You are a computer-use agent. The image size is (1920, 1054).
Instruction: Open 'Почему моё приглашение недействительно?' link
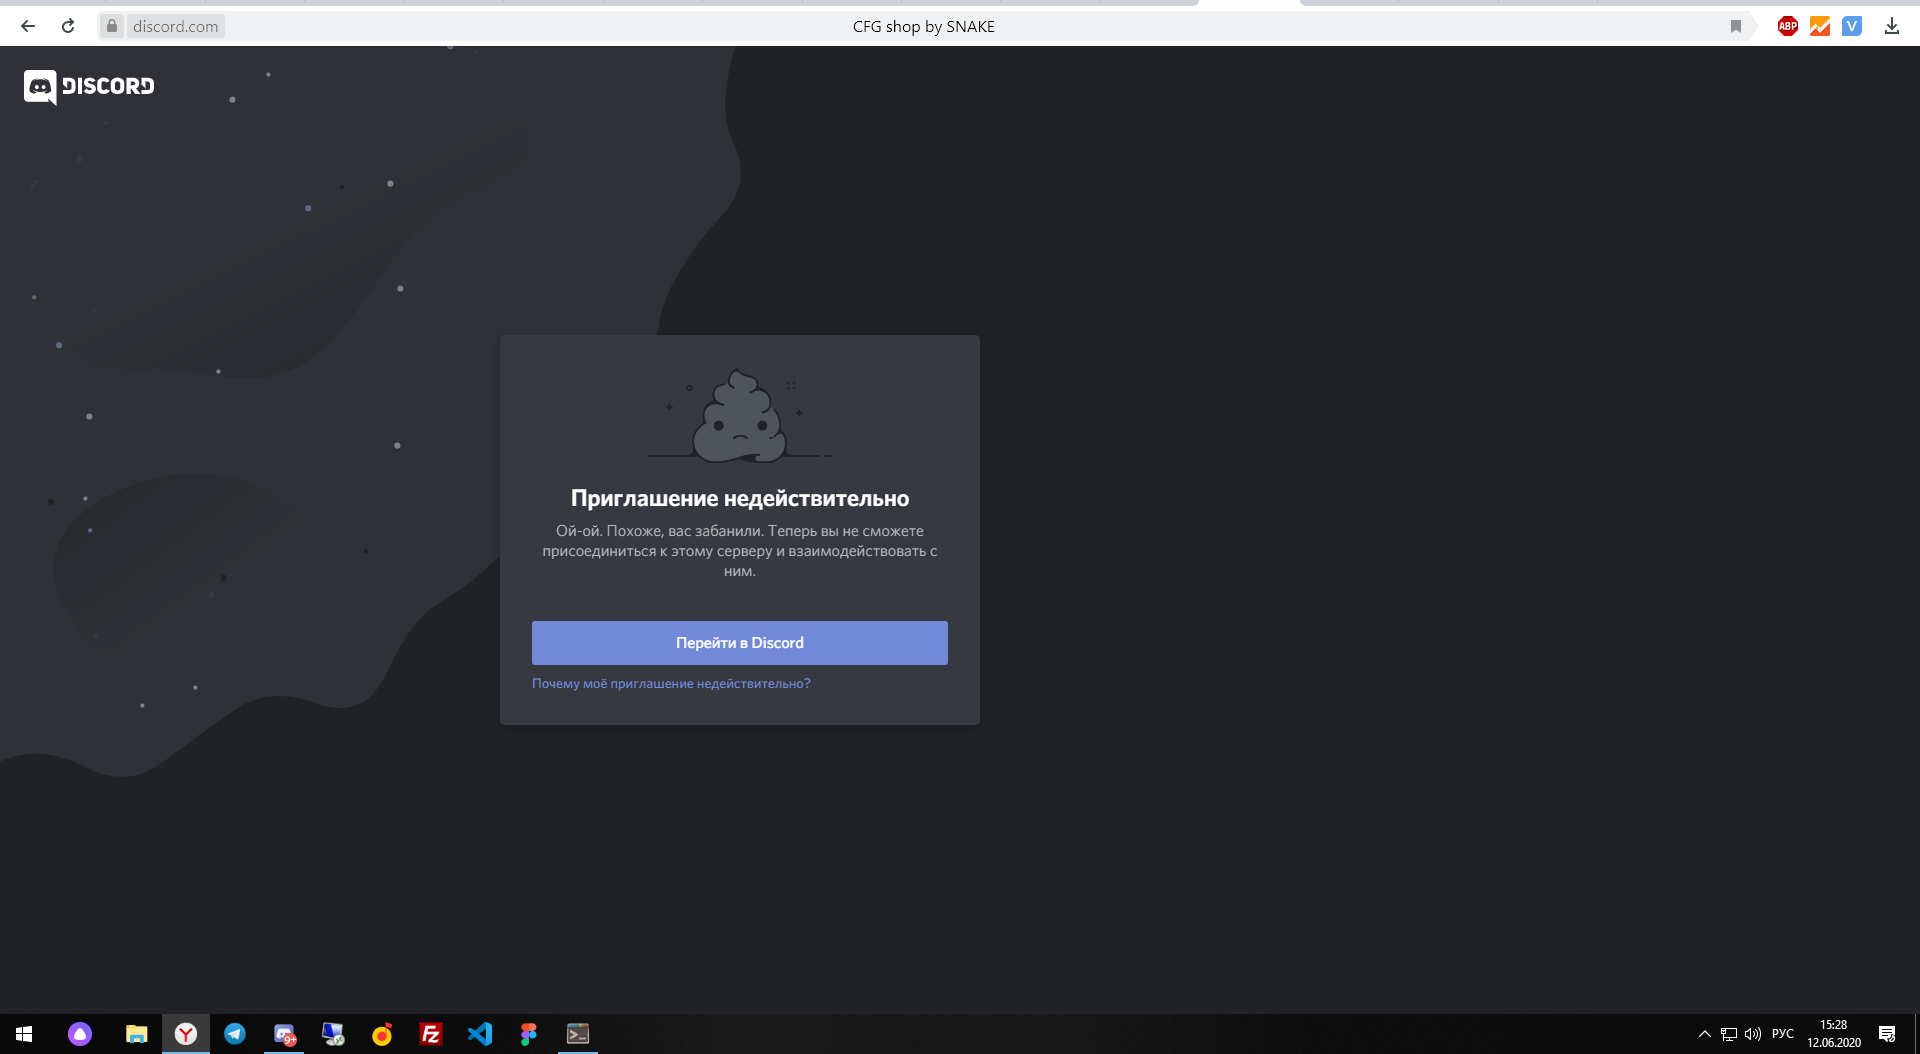coord(671,684)
